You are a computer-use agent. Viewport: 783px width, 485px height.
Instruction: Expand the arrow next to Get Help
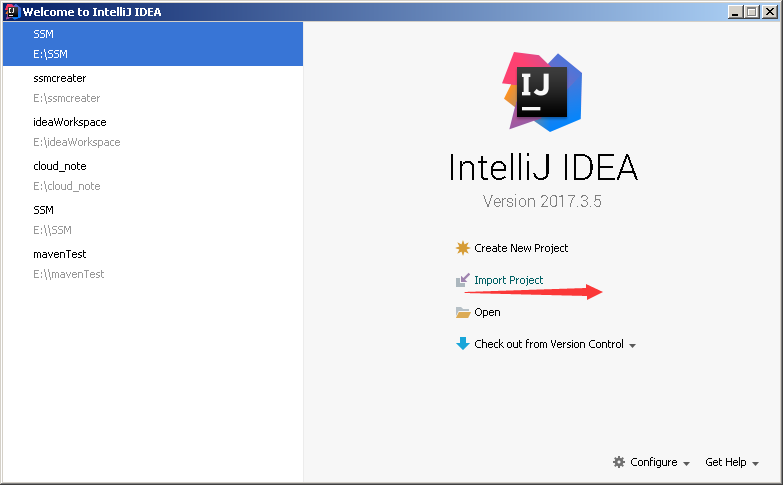756,464
